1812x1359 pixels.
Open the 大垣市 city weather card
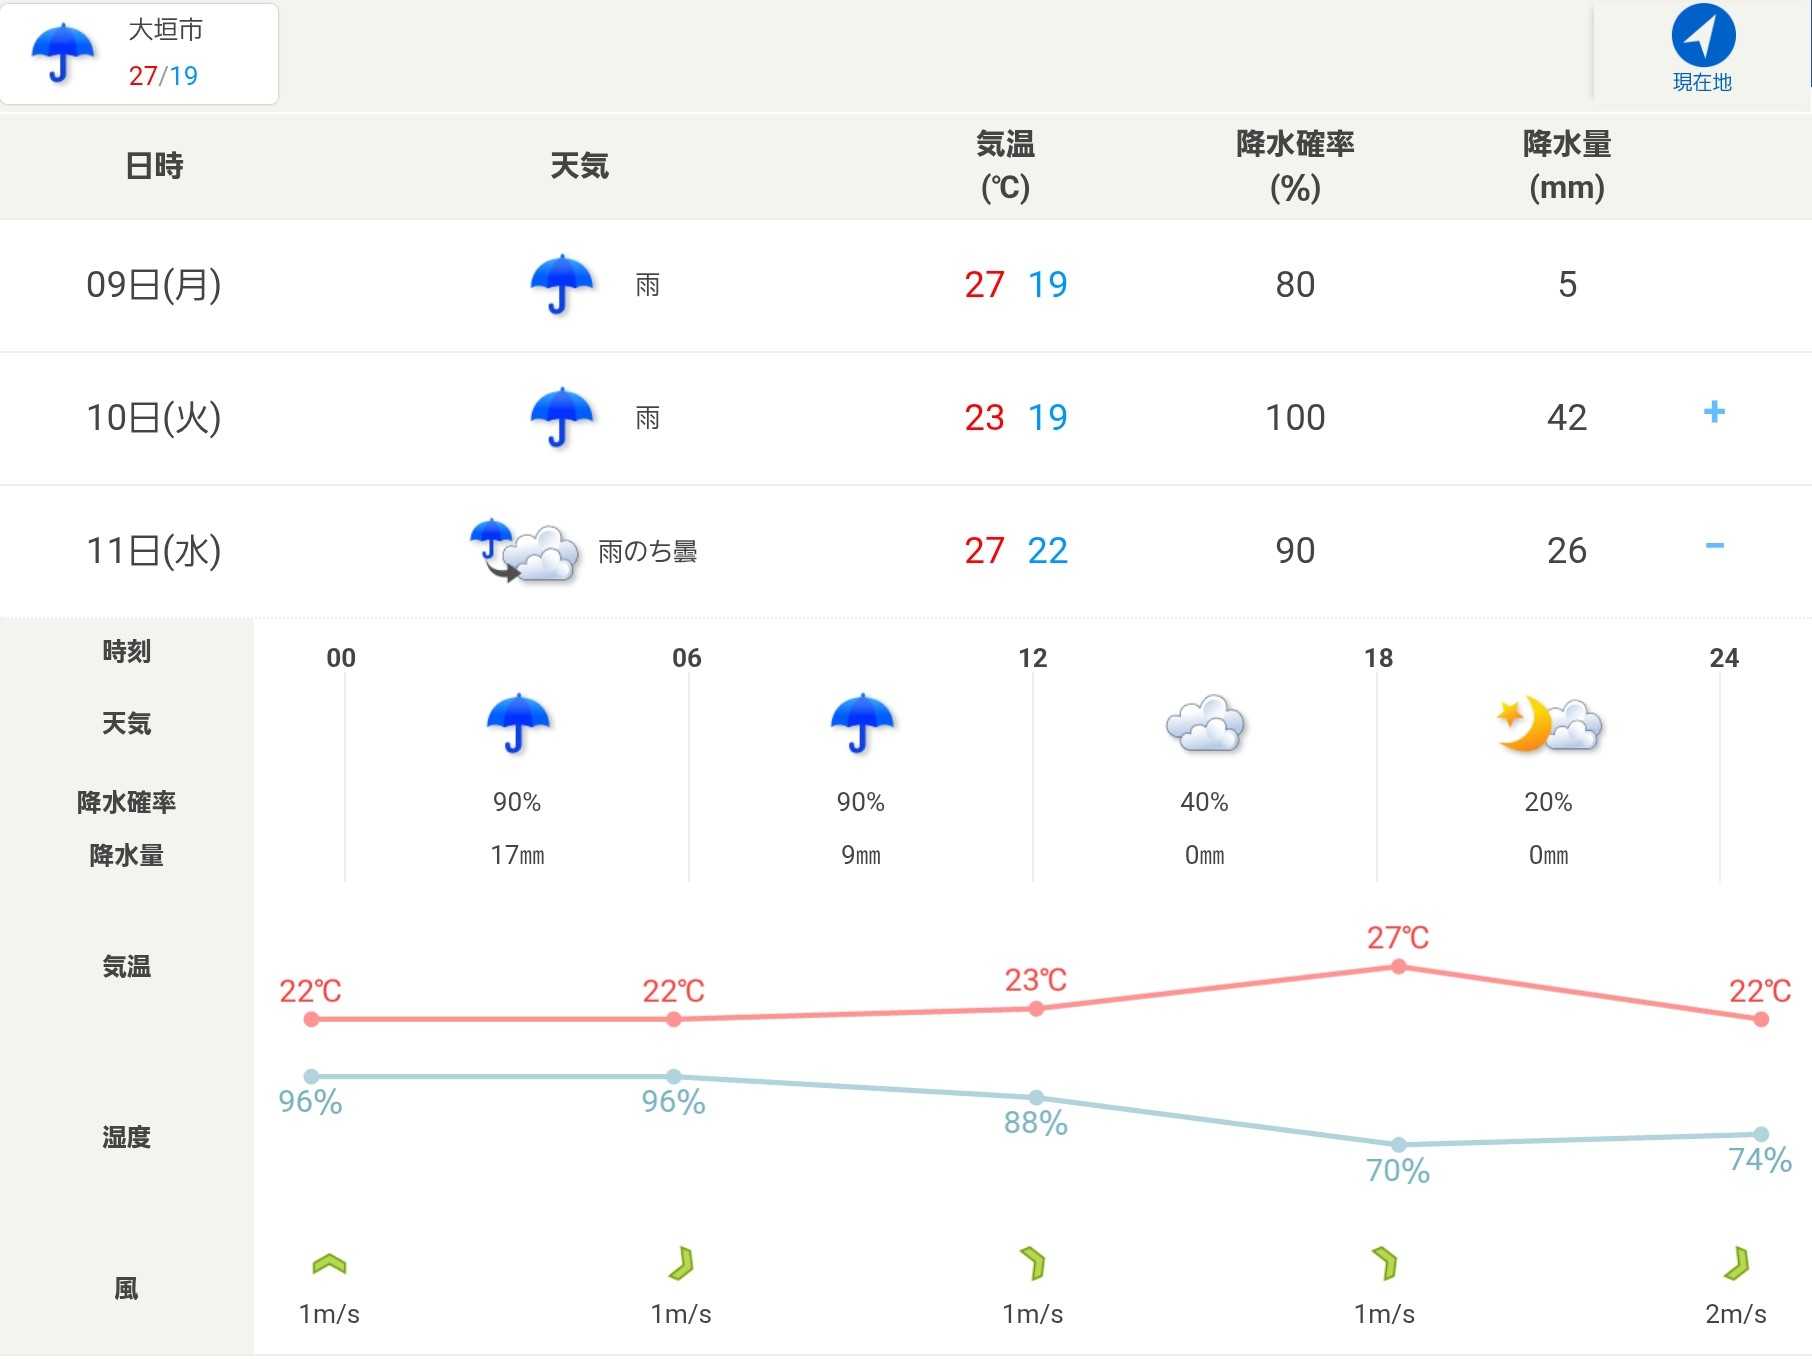(139, 54)
